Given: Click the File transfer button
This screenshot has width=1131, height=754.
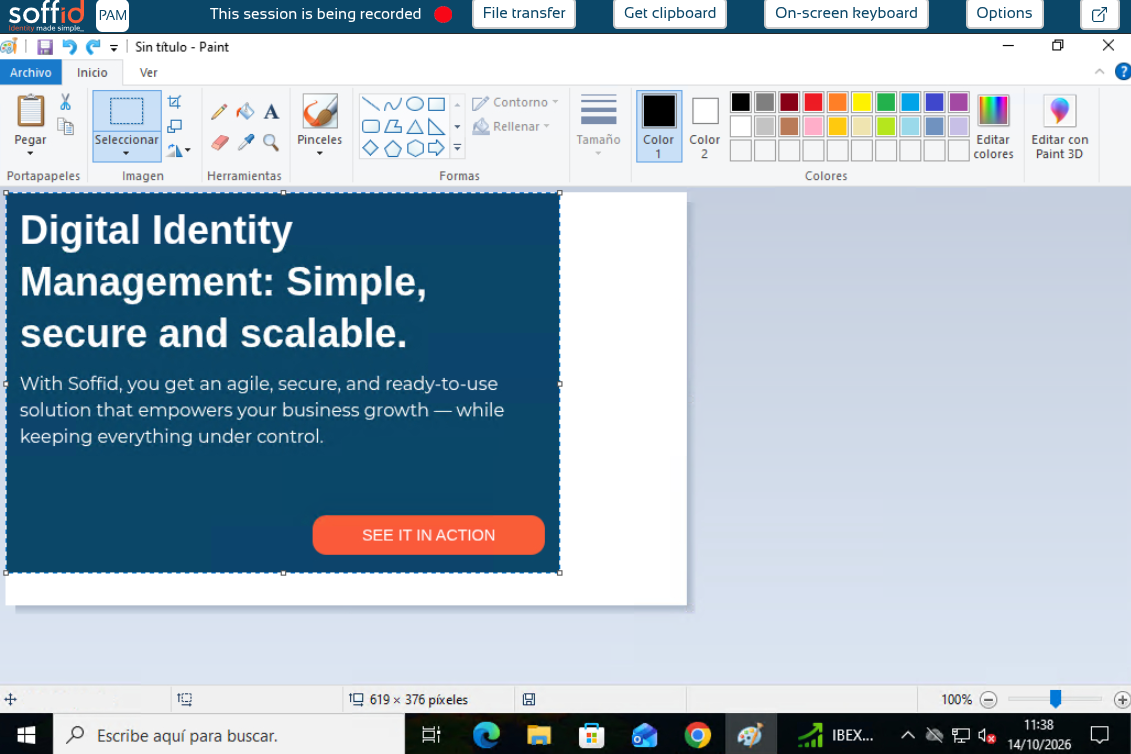Looking at the screenshot, I should 524,13.
